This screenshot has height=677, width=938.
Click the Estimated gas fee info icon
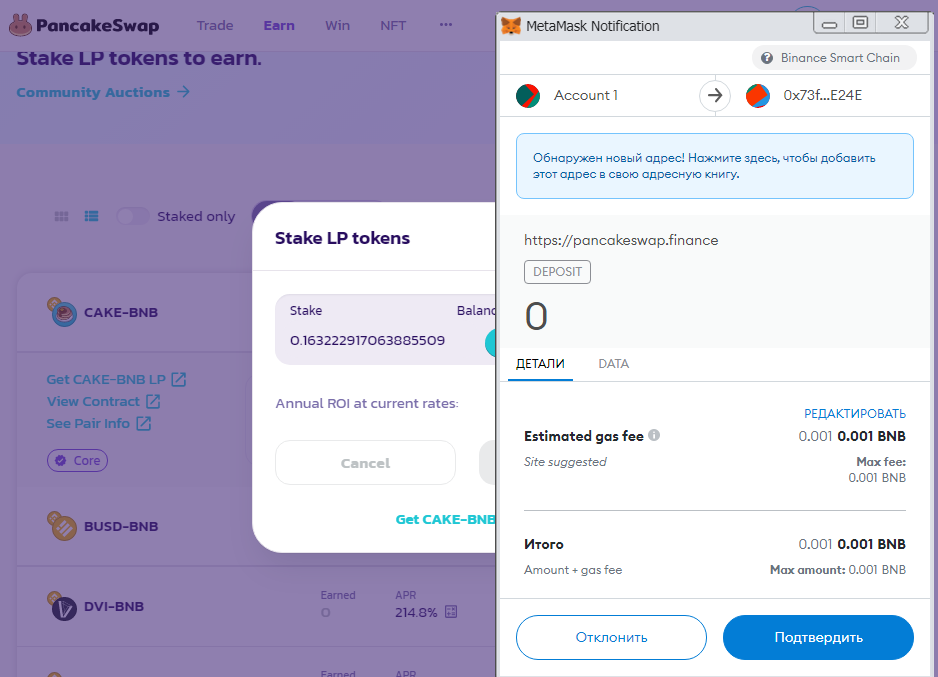[x=654, y=436]
